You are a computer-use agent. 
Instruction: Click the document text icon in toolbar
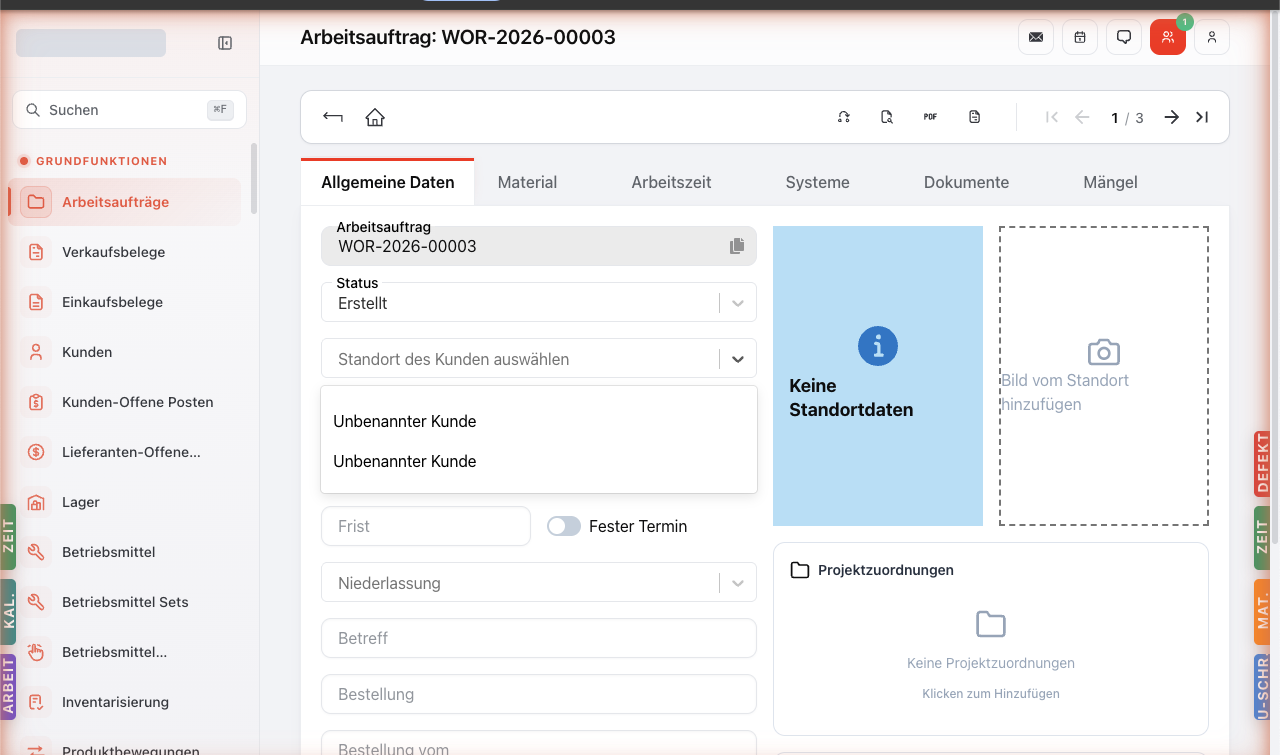(x=974, y=117)
